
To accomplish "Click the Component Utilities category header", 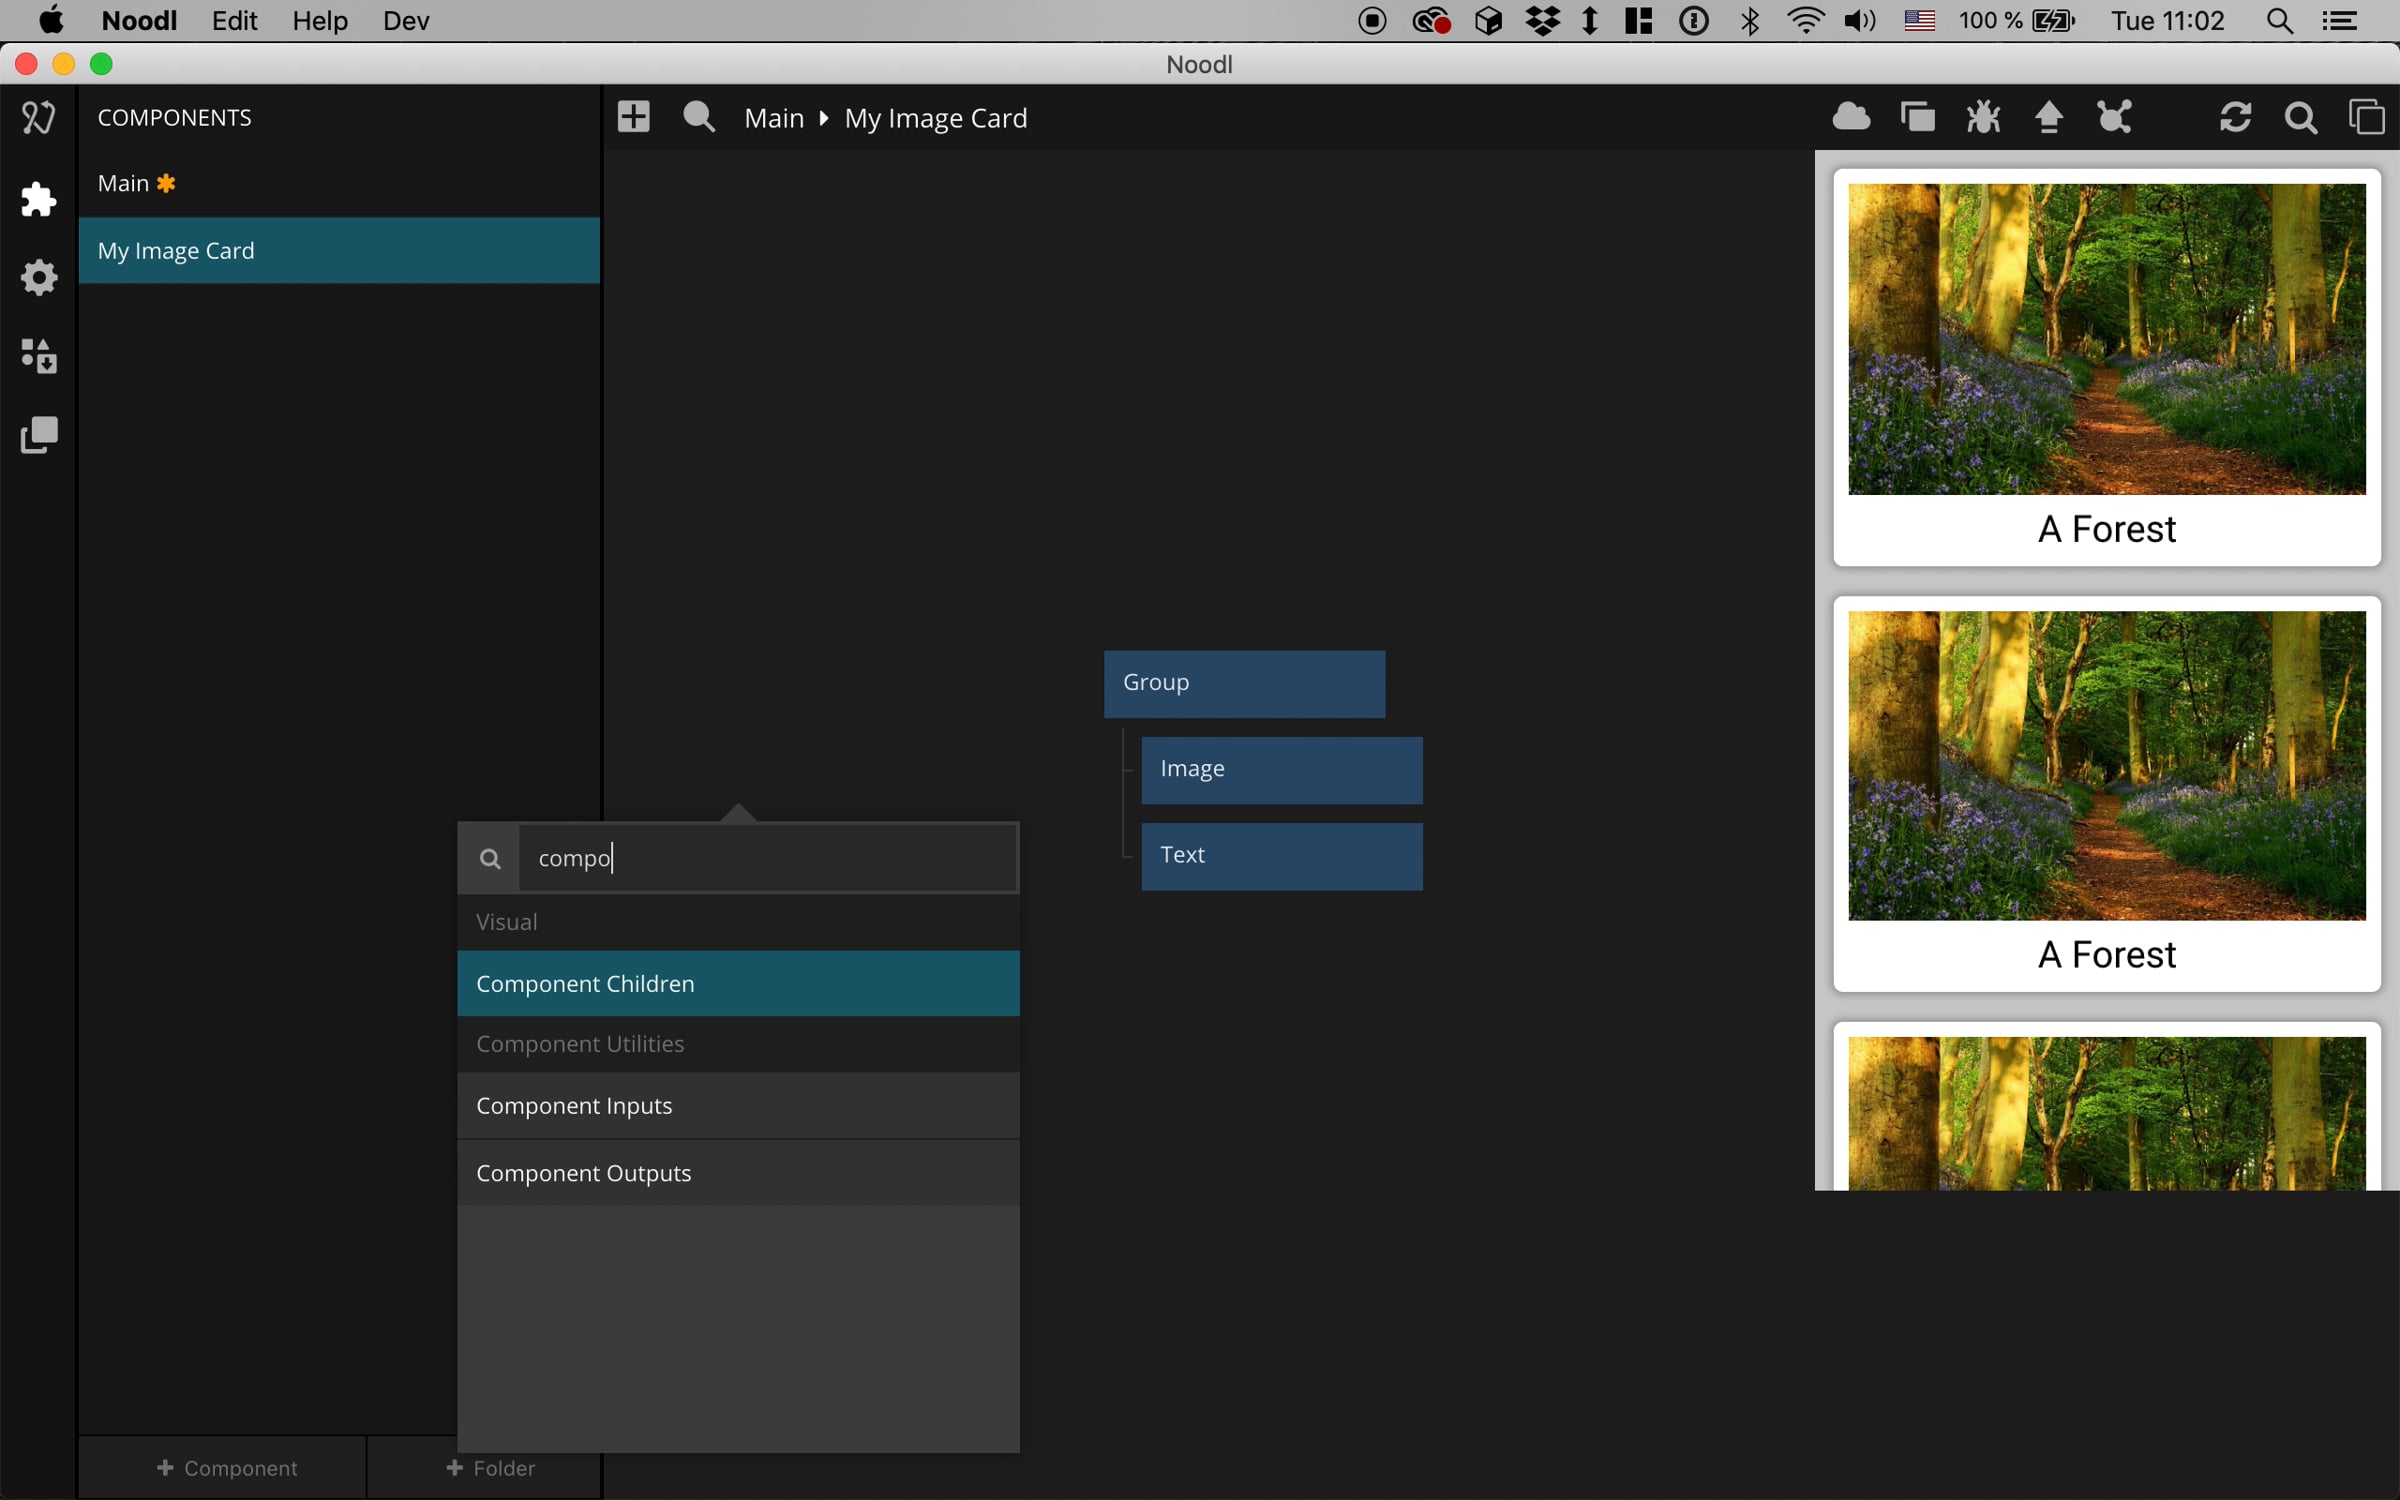I will tap(738, 1044).
